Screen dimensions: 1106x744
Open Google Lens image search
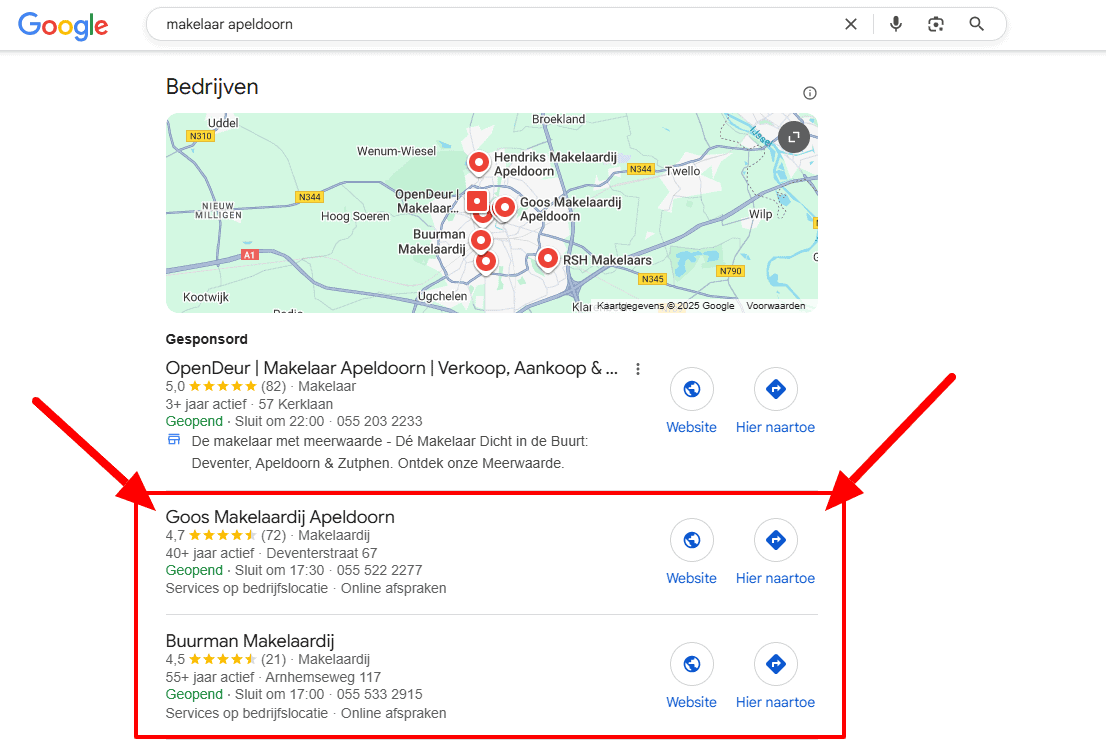click(x=936, y=23)
